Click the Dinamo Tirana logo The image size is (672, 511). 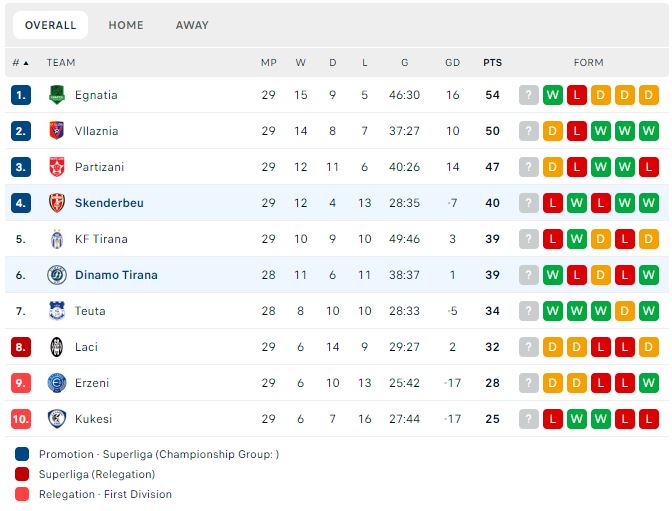pos(57,275)
